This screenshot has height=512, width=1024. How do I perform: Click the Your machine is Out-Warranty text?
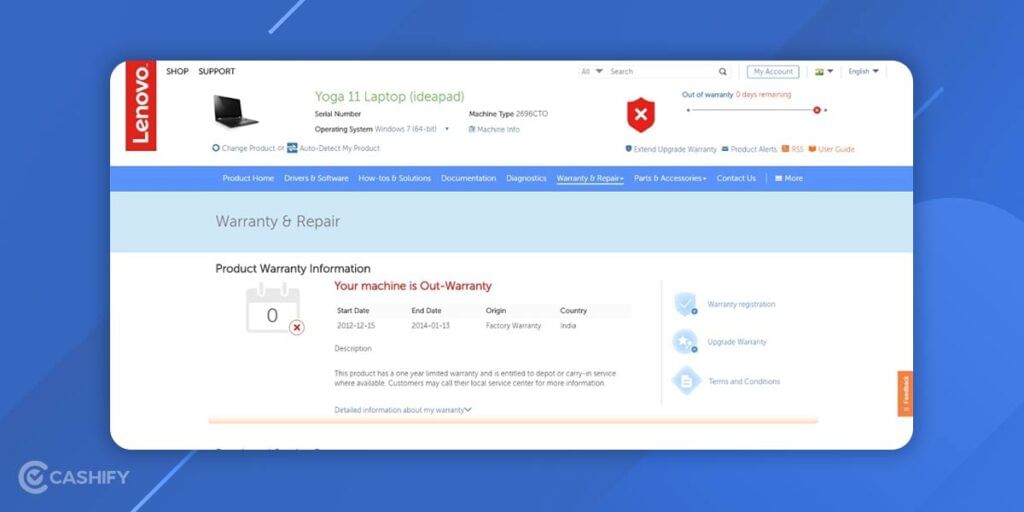pos(413,286)
